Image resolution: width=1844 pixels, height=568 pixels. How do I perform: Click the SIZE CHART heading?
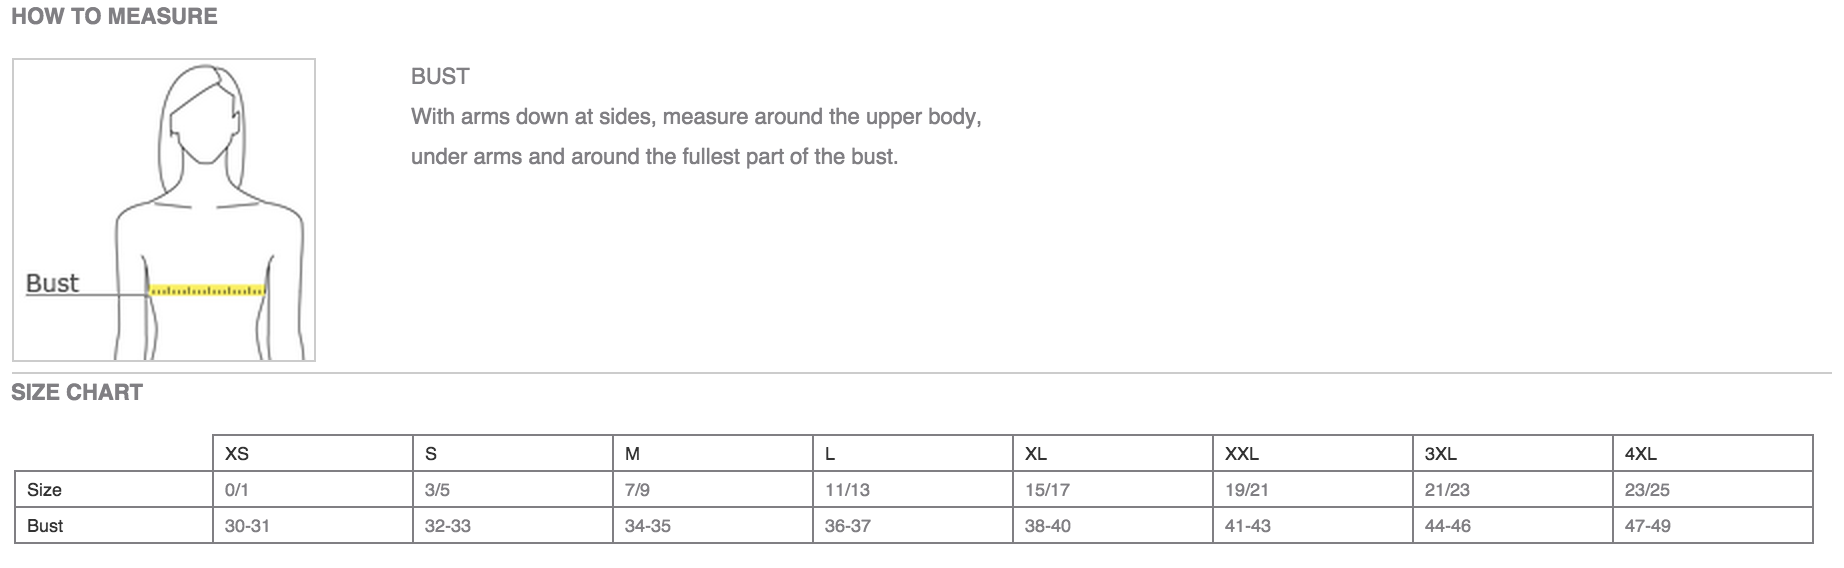click(x=77, y=393)
